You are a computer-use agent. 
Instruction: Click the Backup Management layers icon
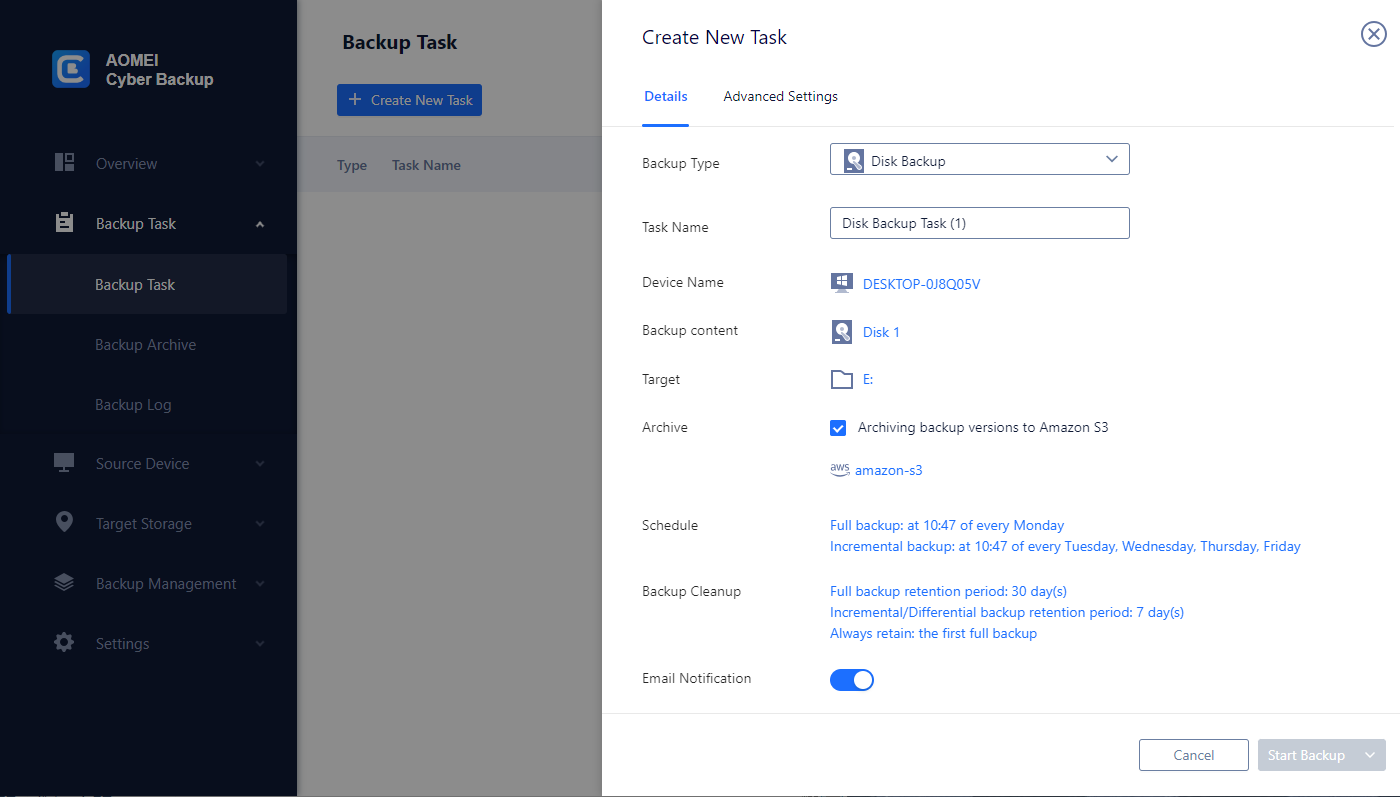65,583
